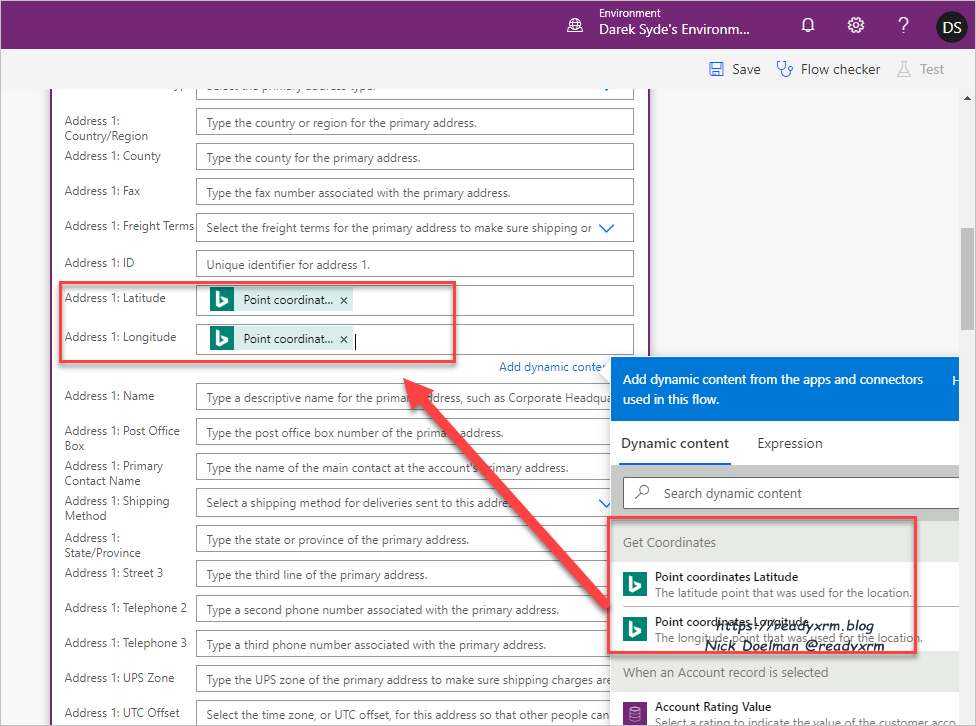Open settings gear in header
Viewport: 976px width, 726px height.
tap(856, 26)
